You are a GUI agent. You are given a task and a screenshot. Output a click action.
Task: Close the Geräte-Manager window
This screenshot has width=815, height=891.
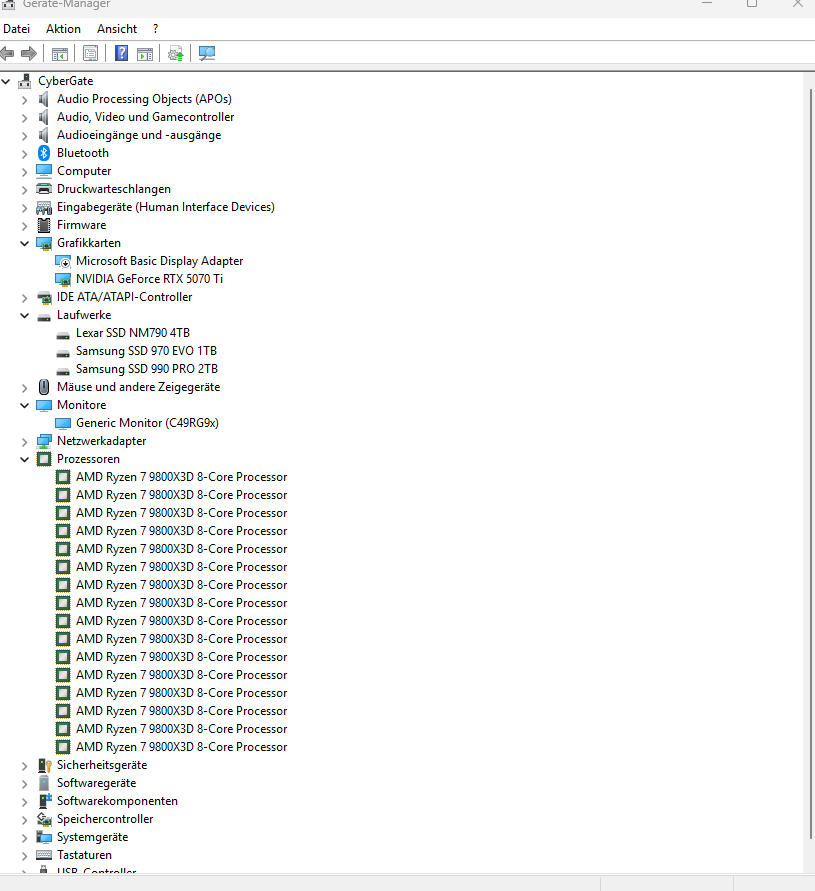pos(798,3)
